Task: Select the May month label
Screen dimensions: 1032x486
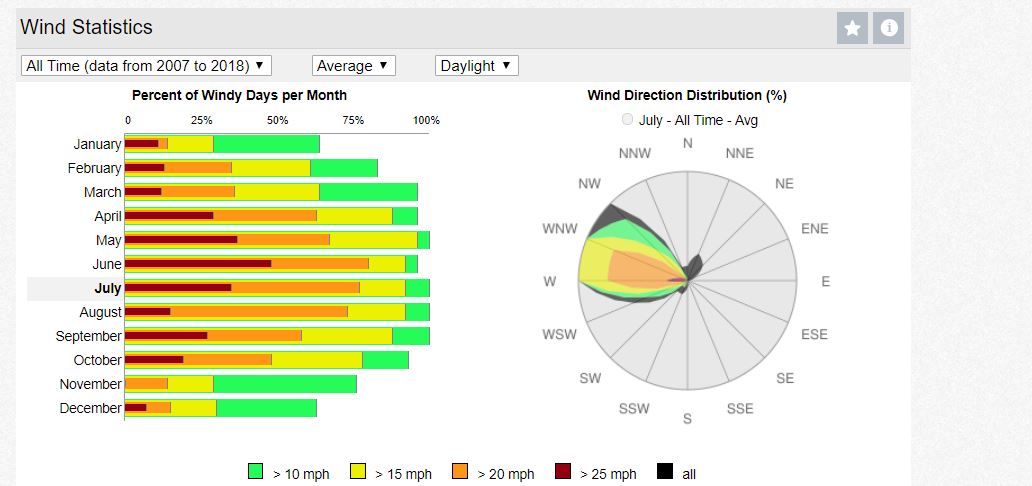Action: (x=109, y=240)
